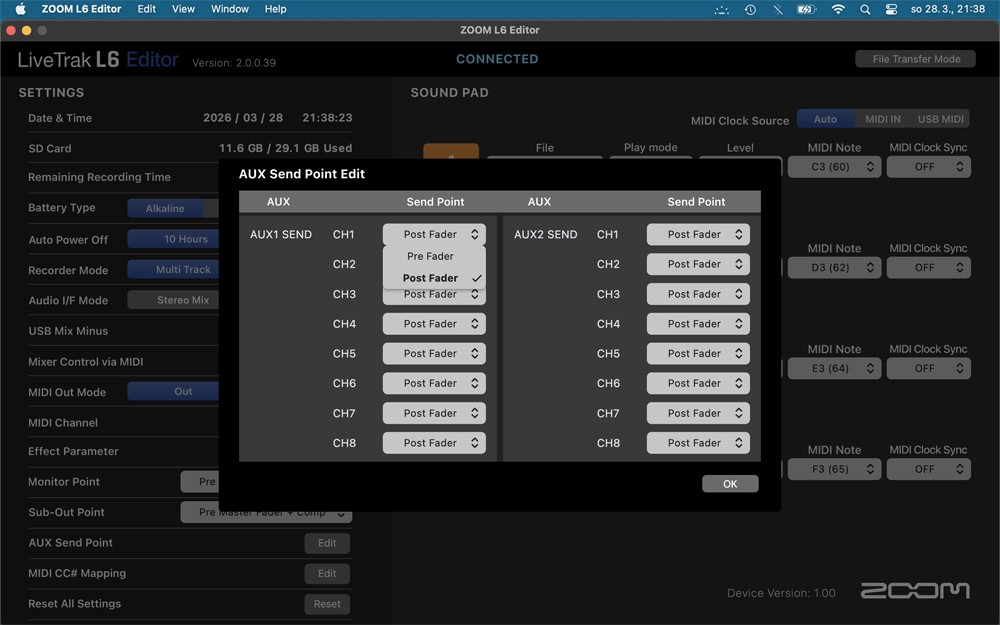
Task: Click the Bluetooth-off icon in menu bar
Action: (x=777, y=9)
